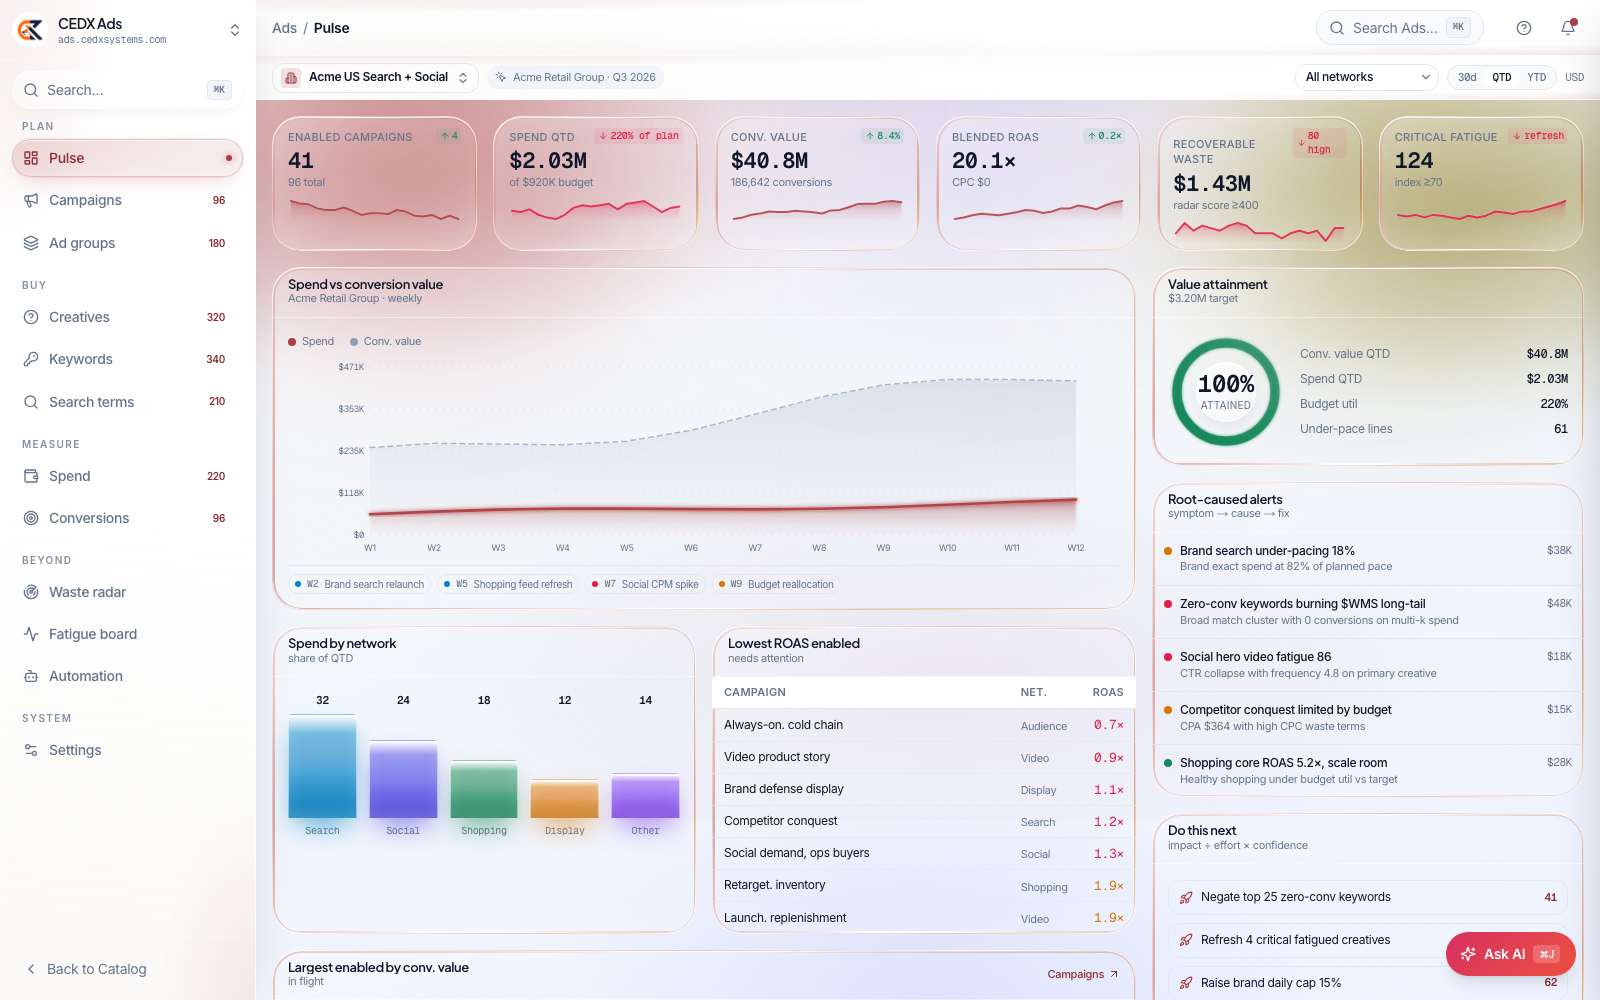
Task: Click the sparkle icon on Acme Retail Group chip
Action: pos(501,77)
